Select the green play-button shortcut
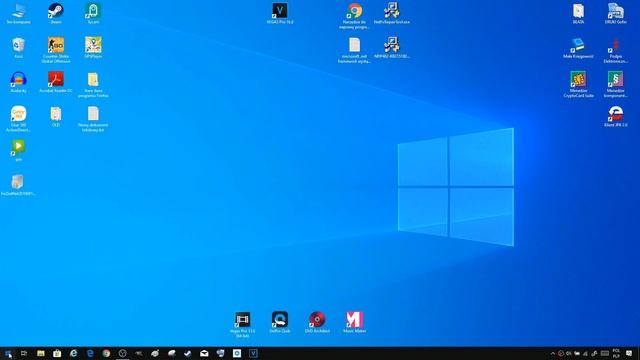 [18, 150]
